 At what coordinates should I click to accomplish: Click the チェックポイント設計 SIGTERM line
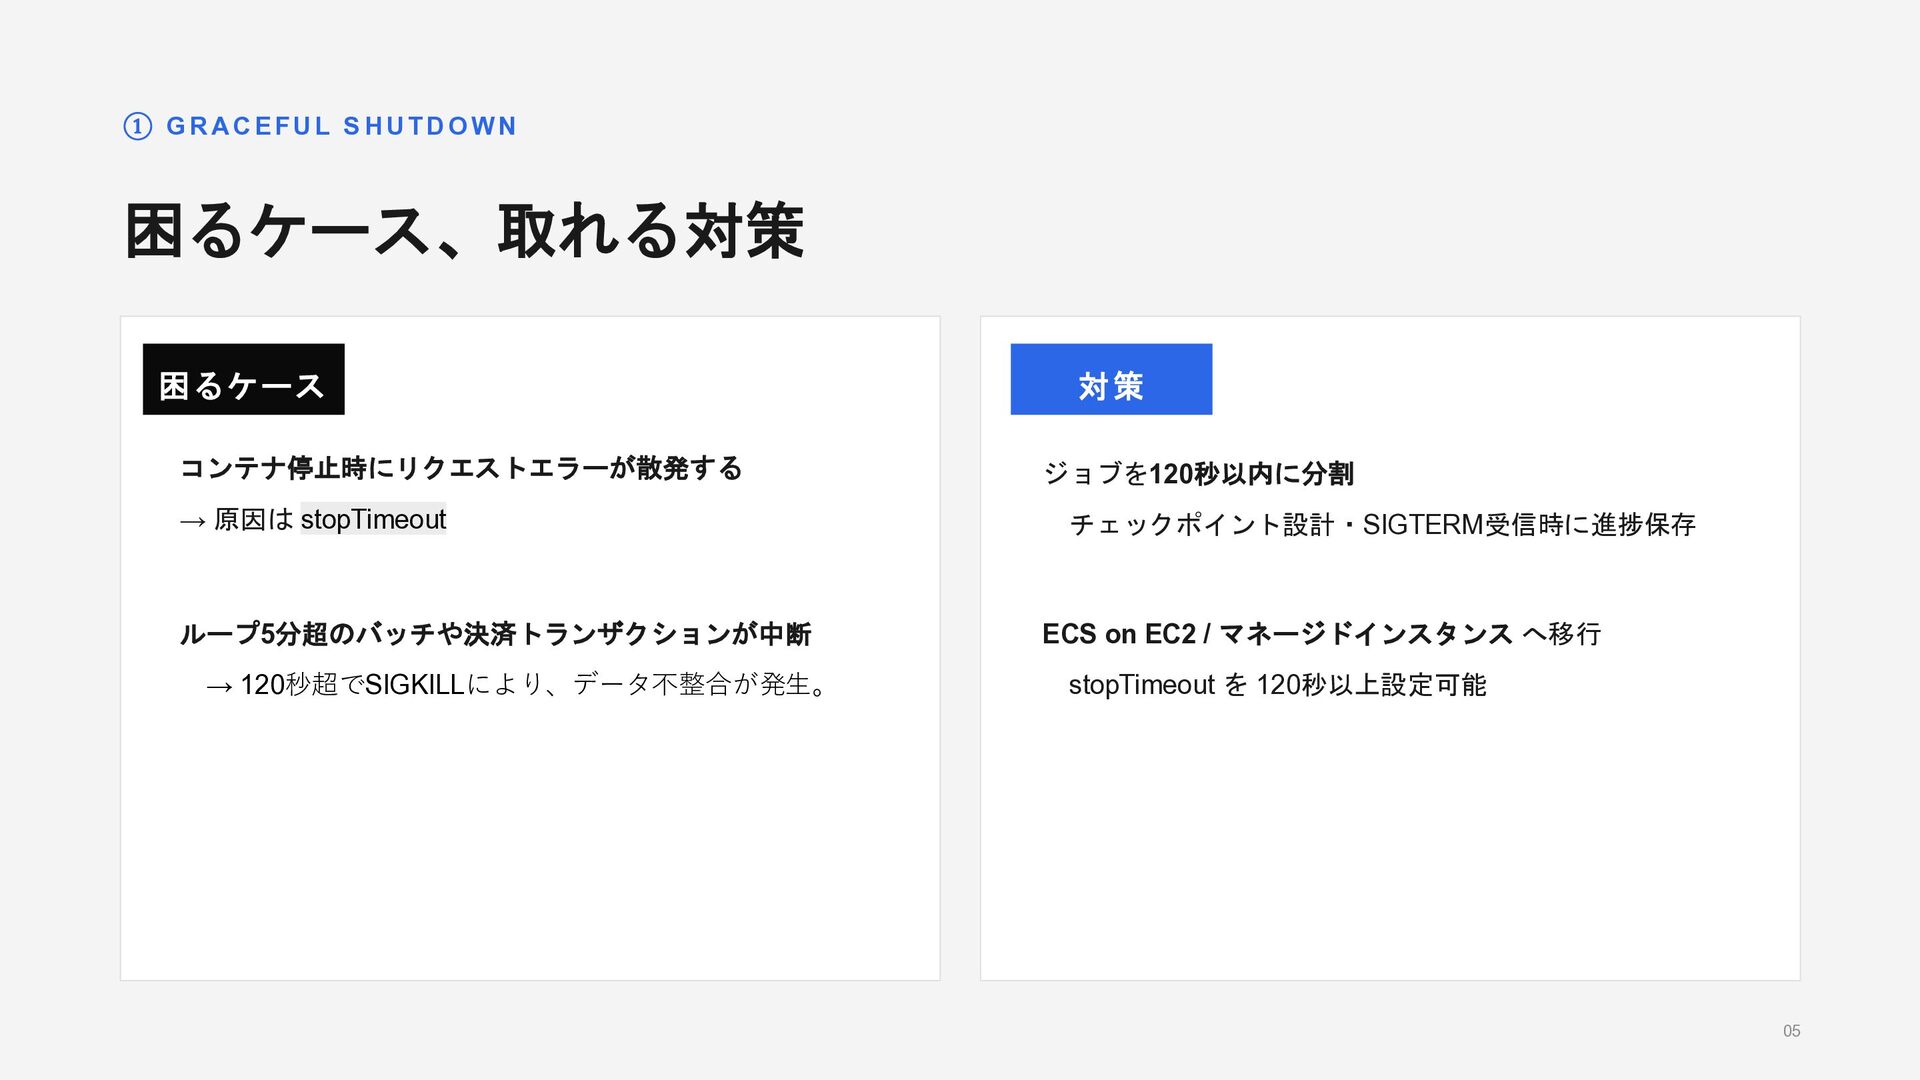(1382, 525)
